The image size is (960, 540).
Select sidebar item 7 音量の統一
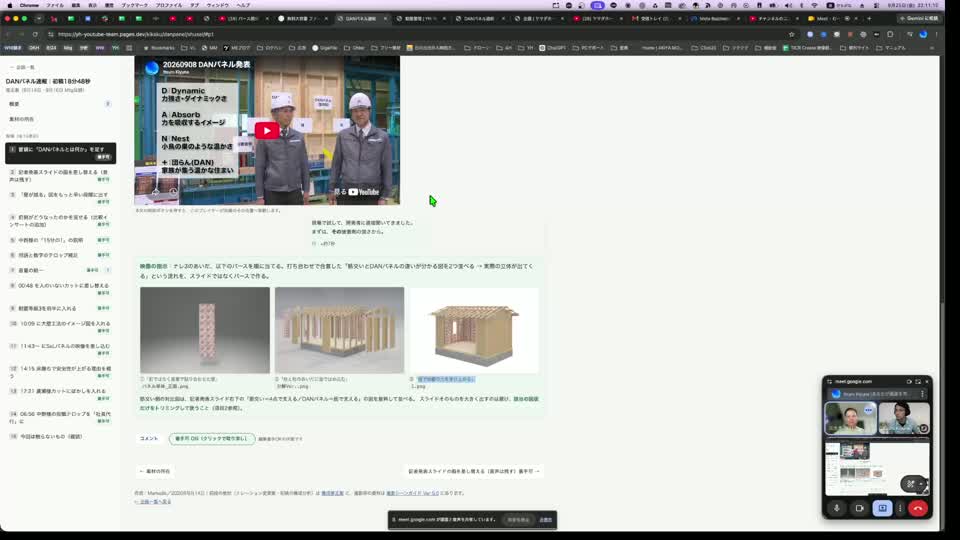pyautogui.click(x=60, y=270)
